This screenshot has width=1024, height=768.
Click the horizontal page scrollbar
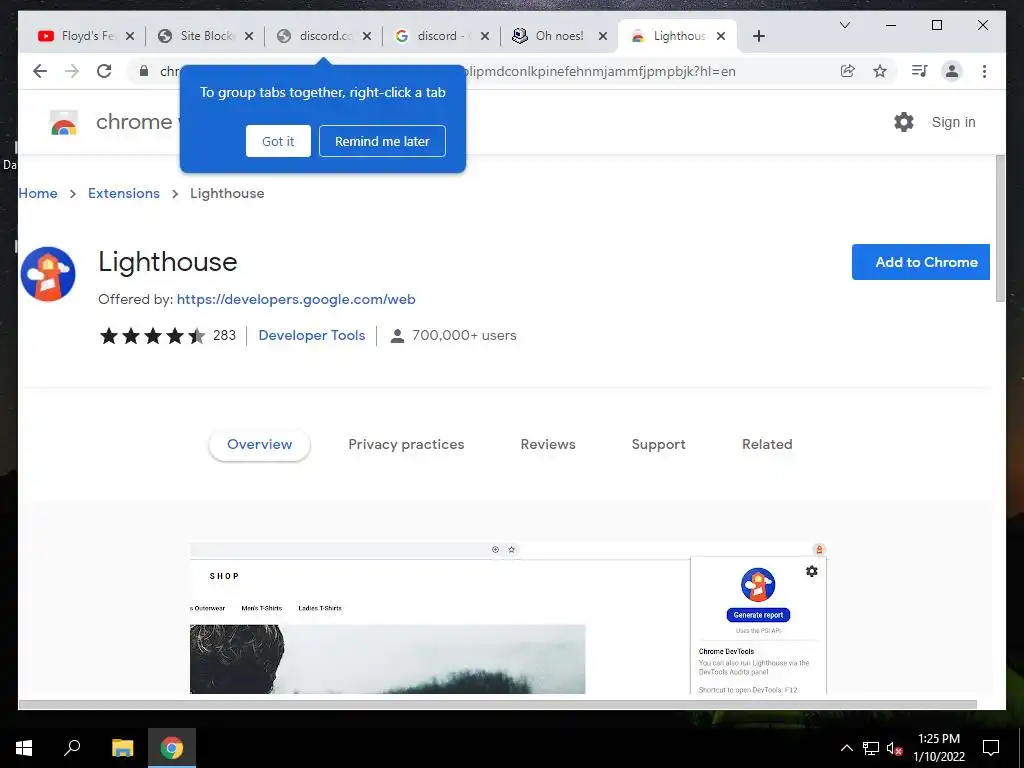[x=498, y=705]
